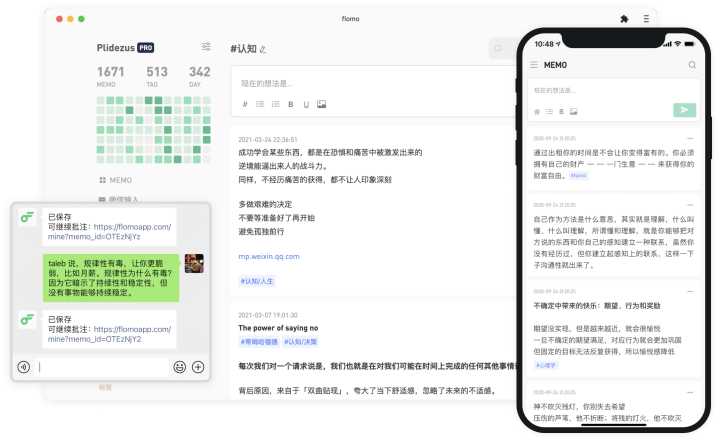
Task: Toggle underline in the desktop memo editor
Action: 306,104
